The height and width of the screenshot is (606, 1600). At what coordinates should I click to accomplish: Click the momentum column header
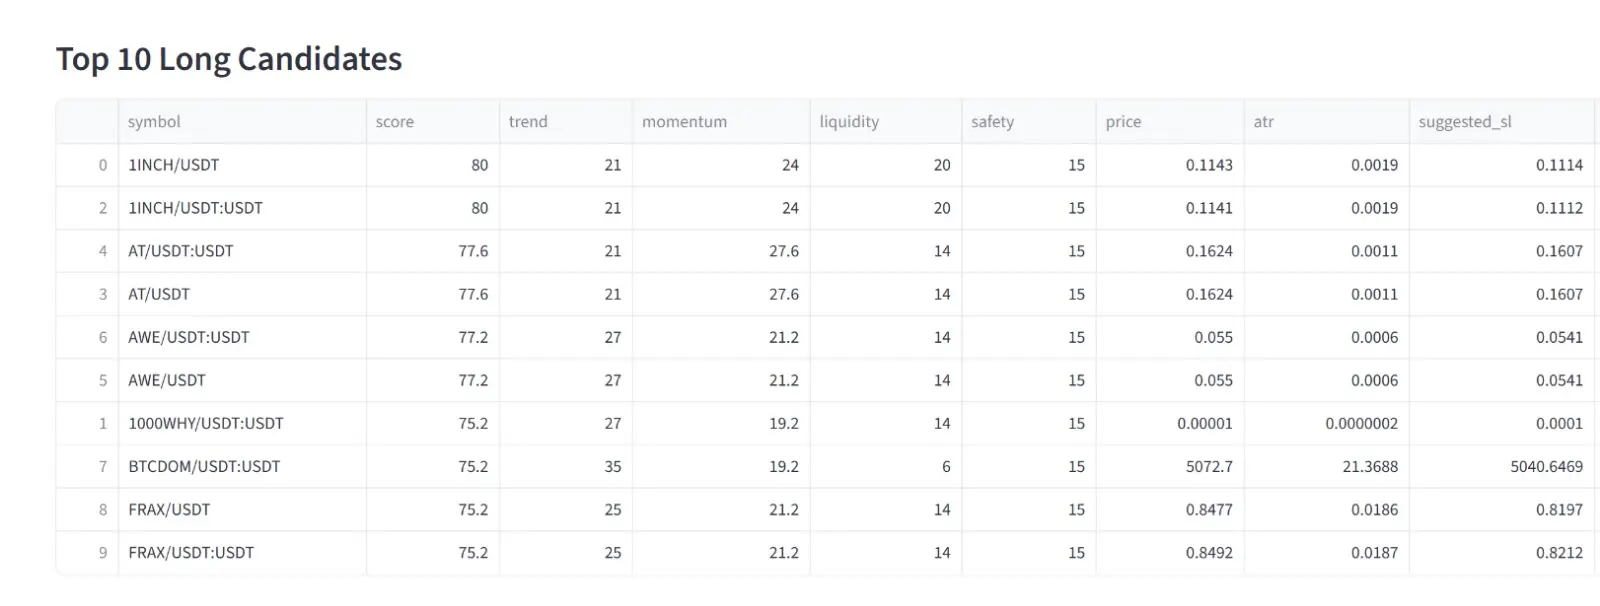(721, 122)
